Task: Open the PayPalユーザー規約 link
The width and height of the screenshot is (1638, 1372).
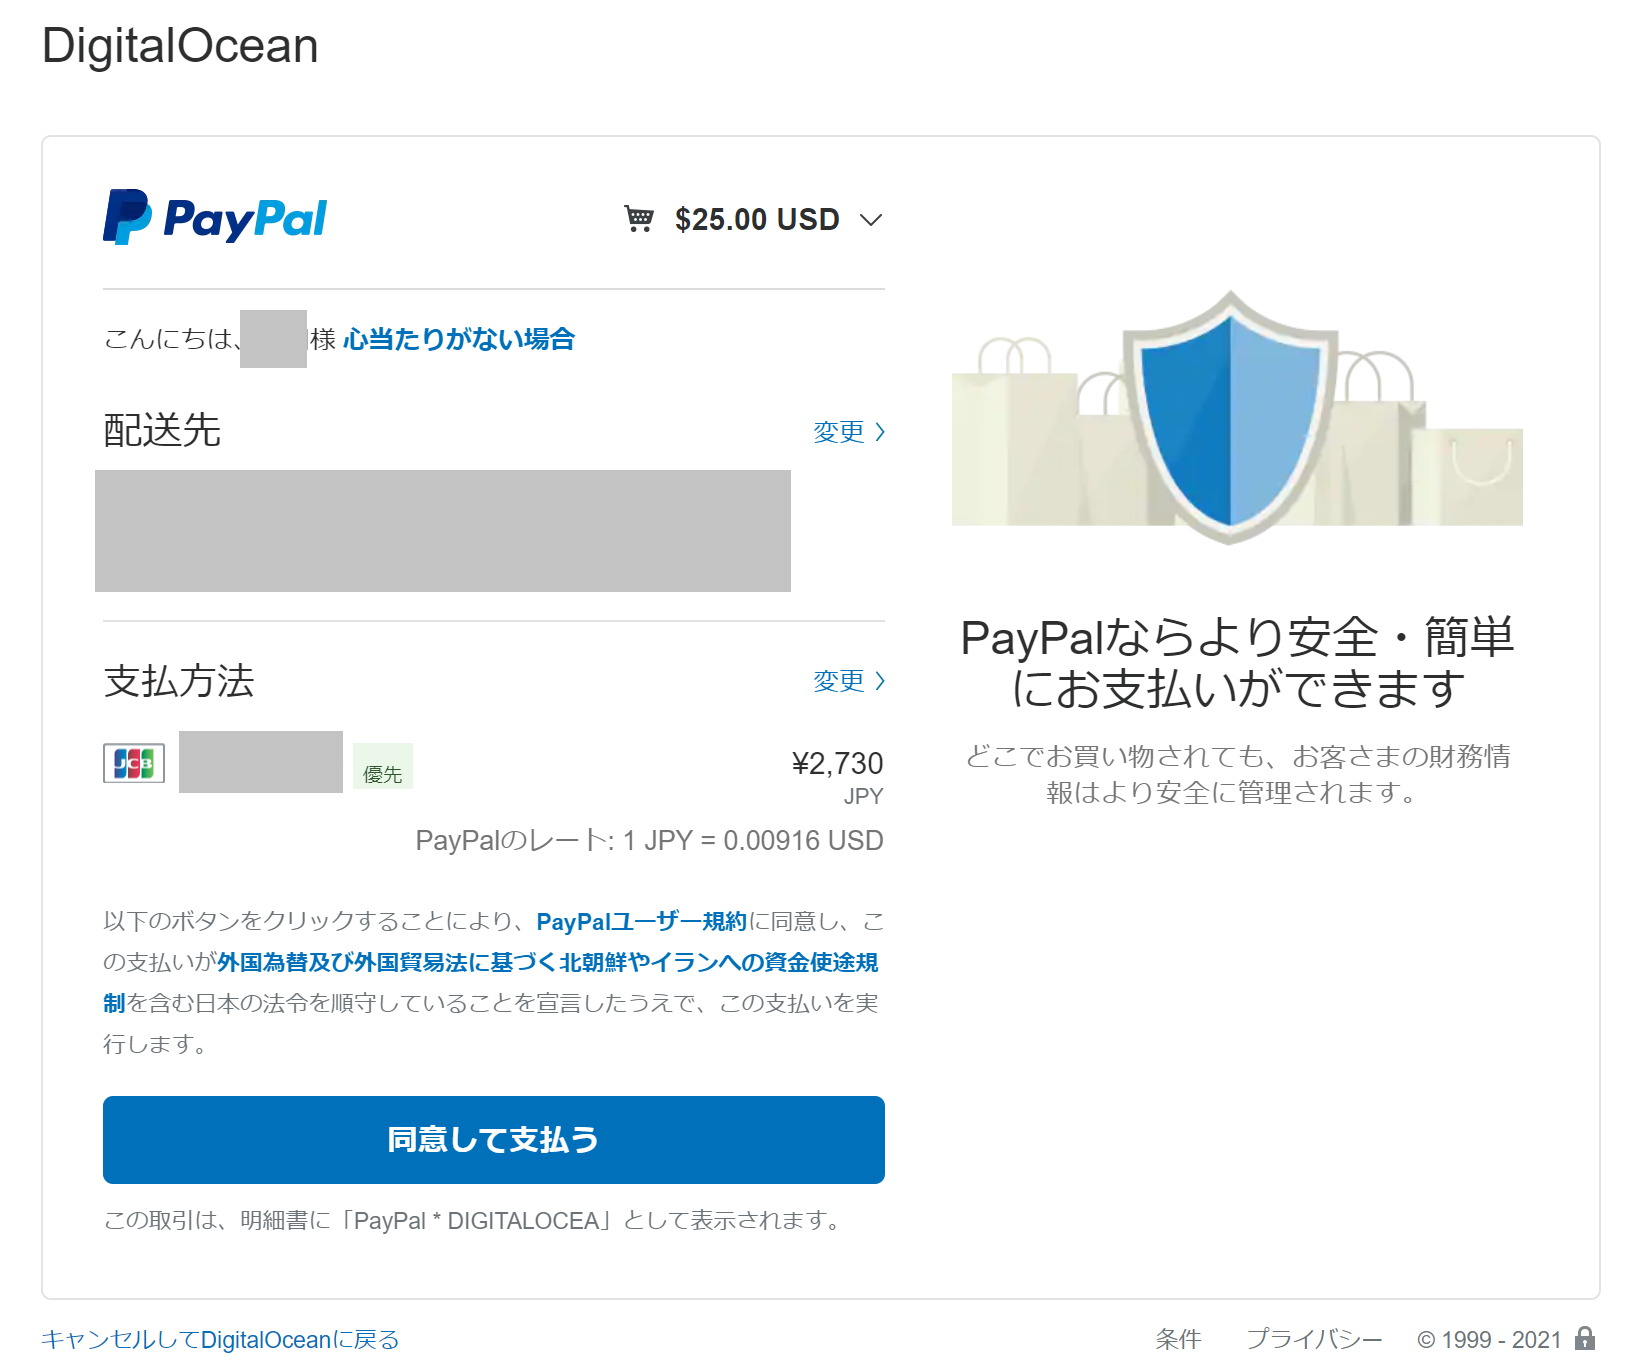Action: tap(641, 921)
